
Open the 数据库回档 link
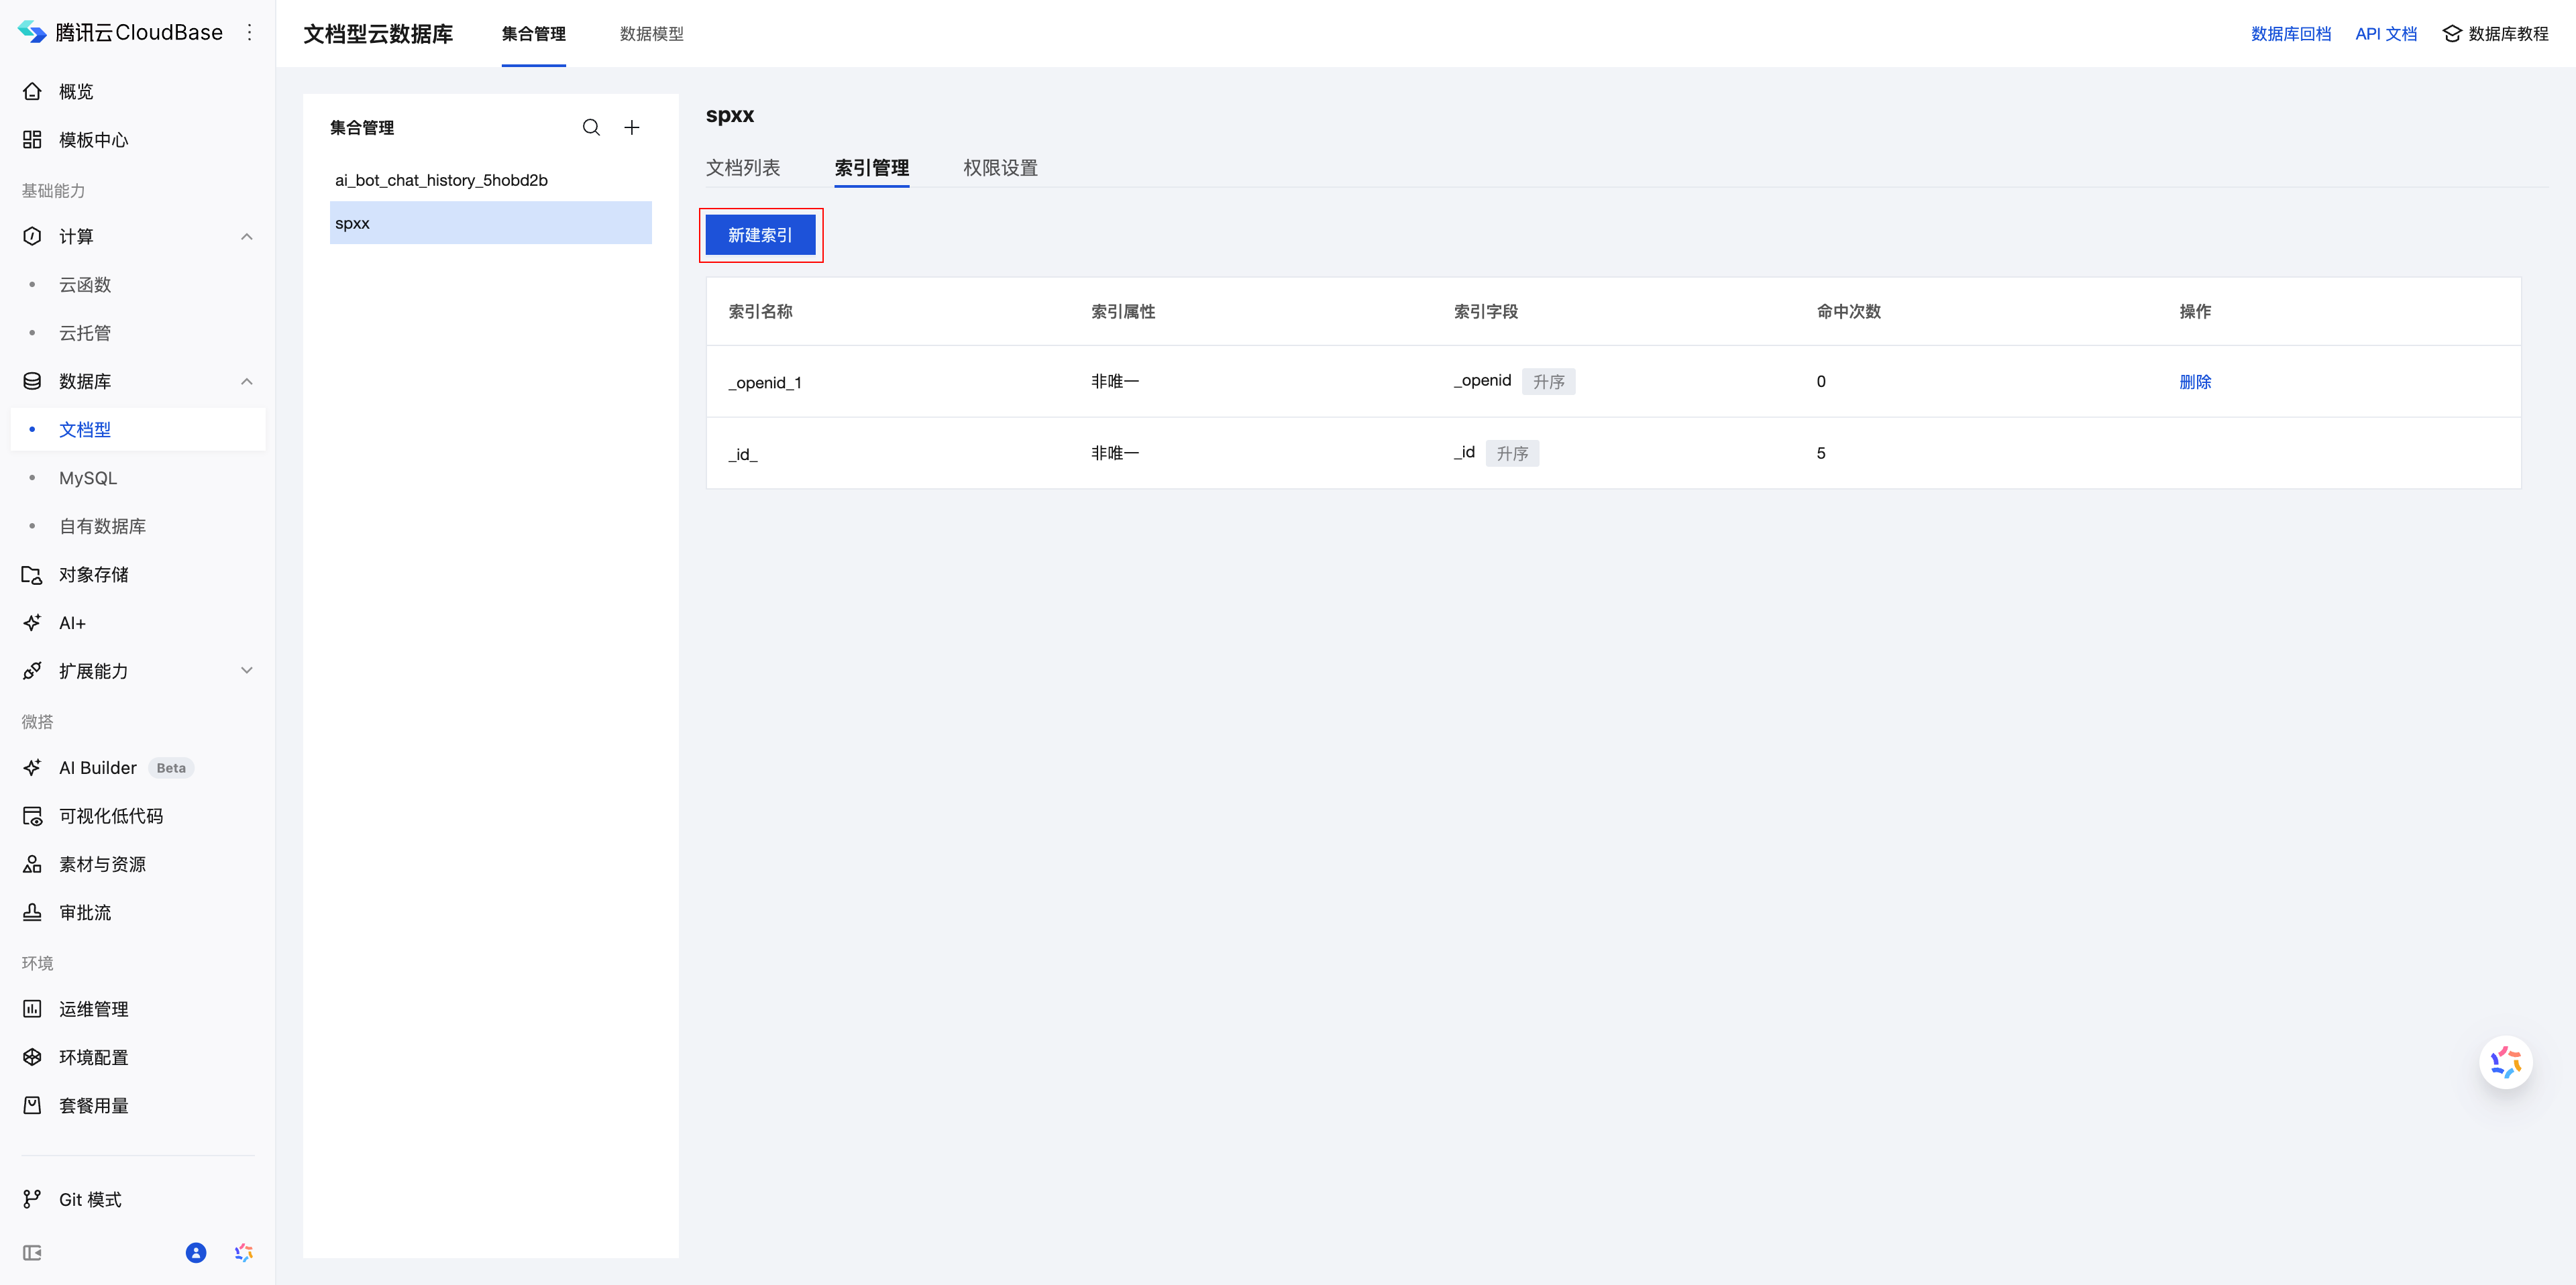2290,34
